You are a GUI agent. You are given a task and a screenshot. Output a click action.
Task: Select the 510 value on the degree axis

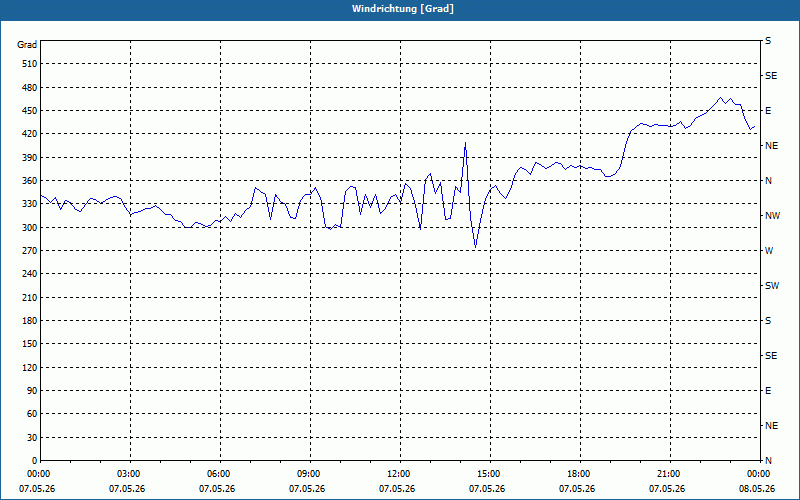point(30,64)
